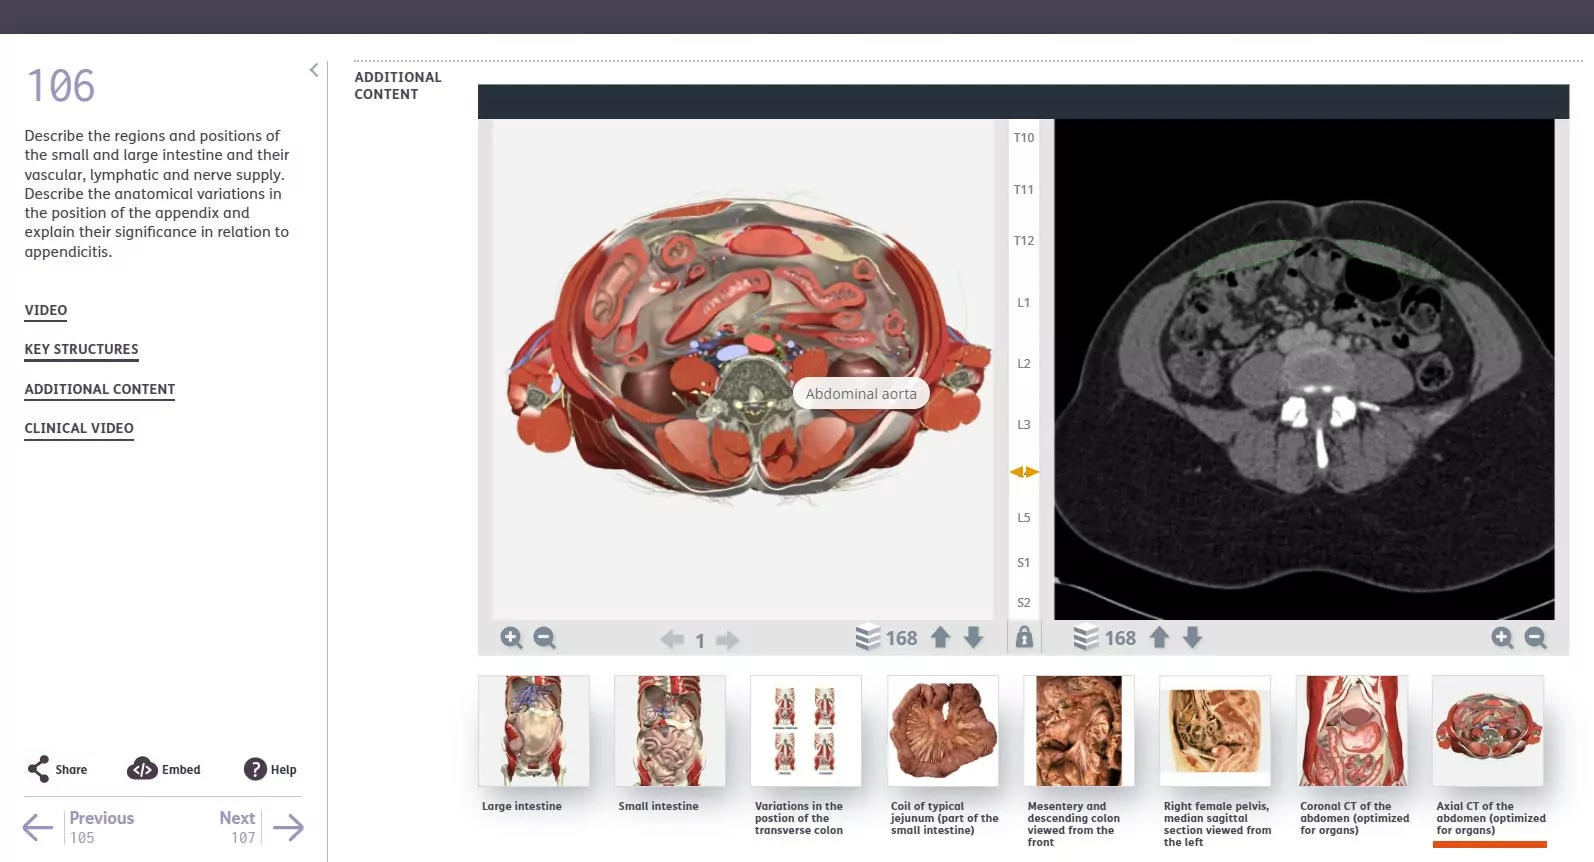
Task: Open the CLINICAL VIDEO link
Action: point(79,428)
